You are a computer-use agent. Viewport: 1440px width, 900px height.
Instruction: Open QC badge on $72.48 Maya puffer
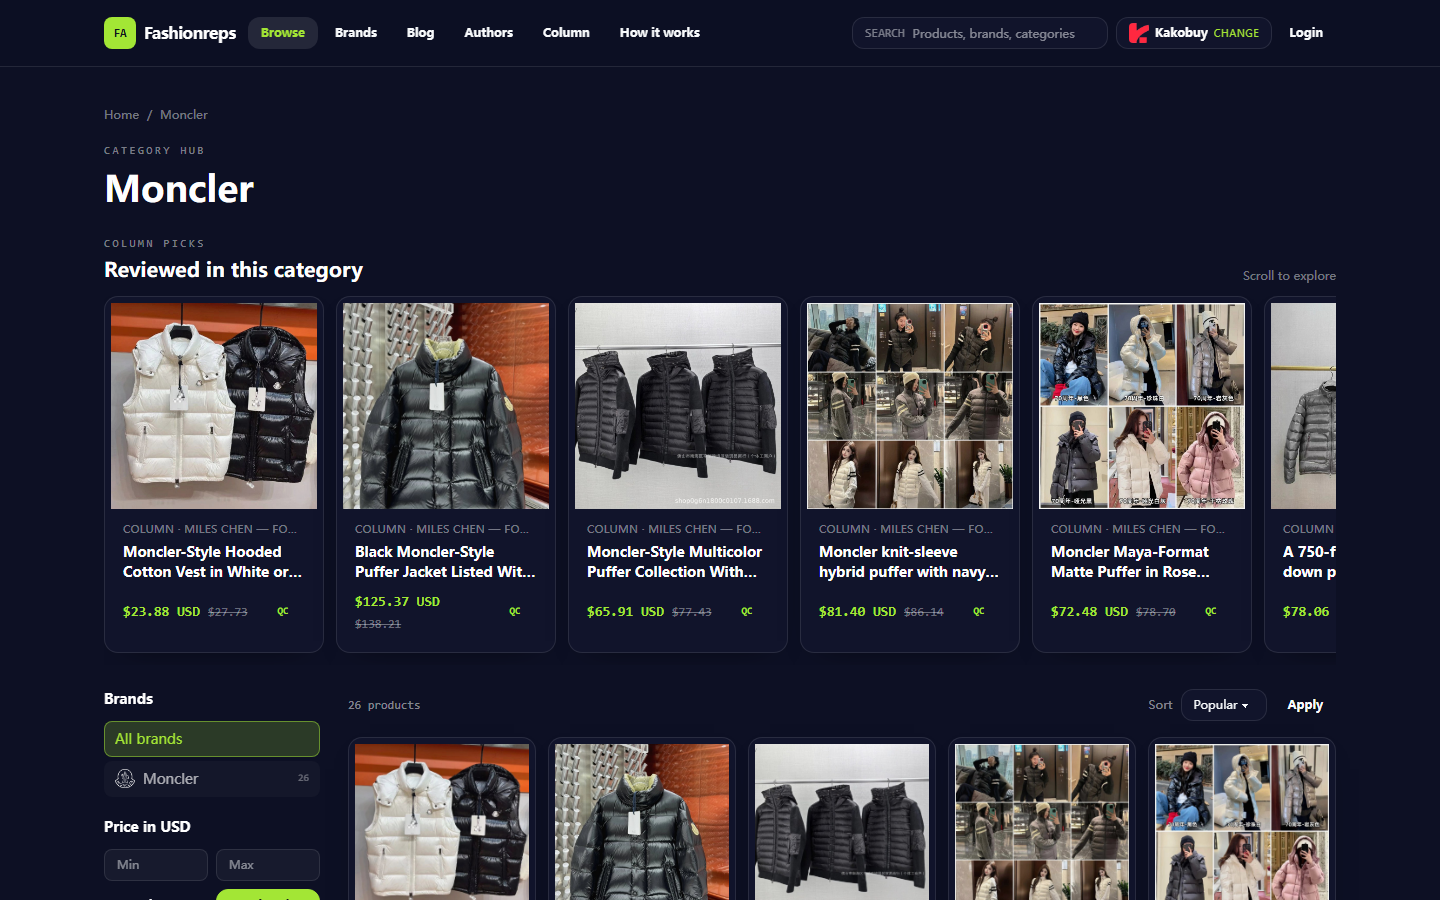pos(1211,611)
